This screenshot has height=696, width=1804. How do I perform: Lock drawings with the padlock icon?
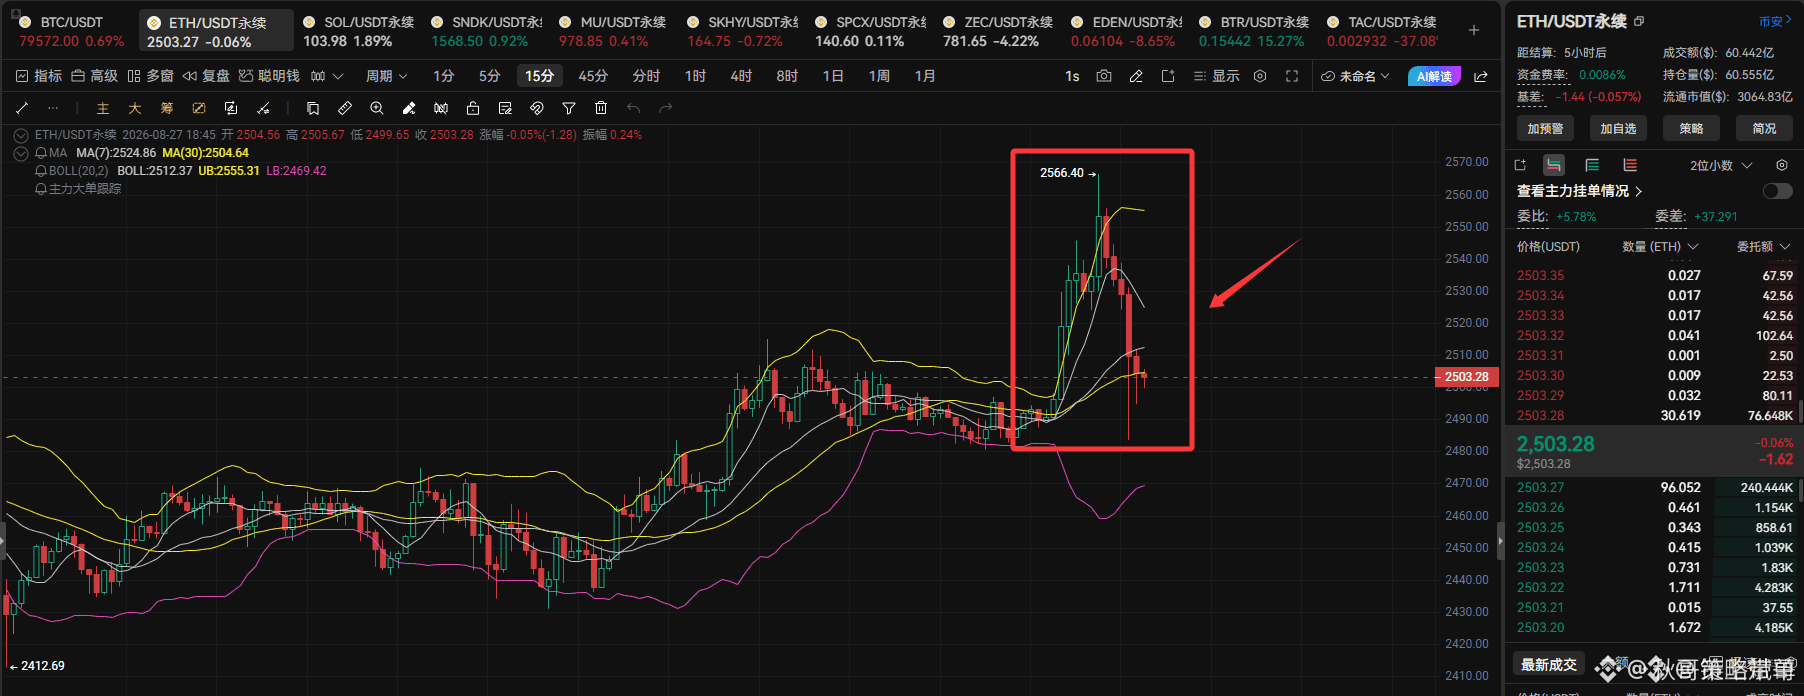[x=473, y=108]
